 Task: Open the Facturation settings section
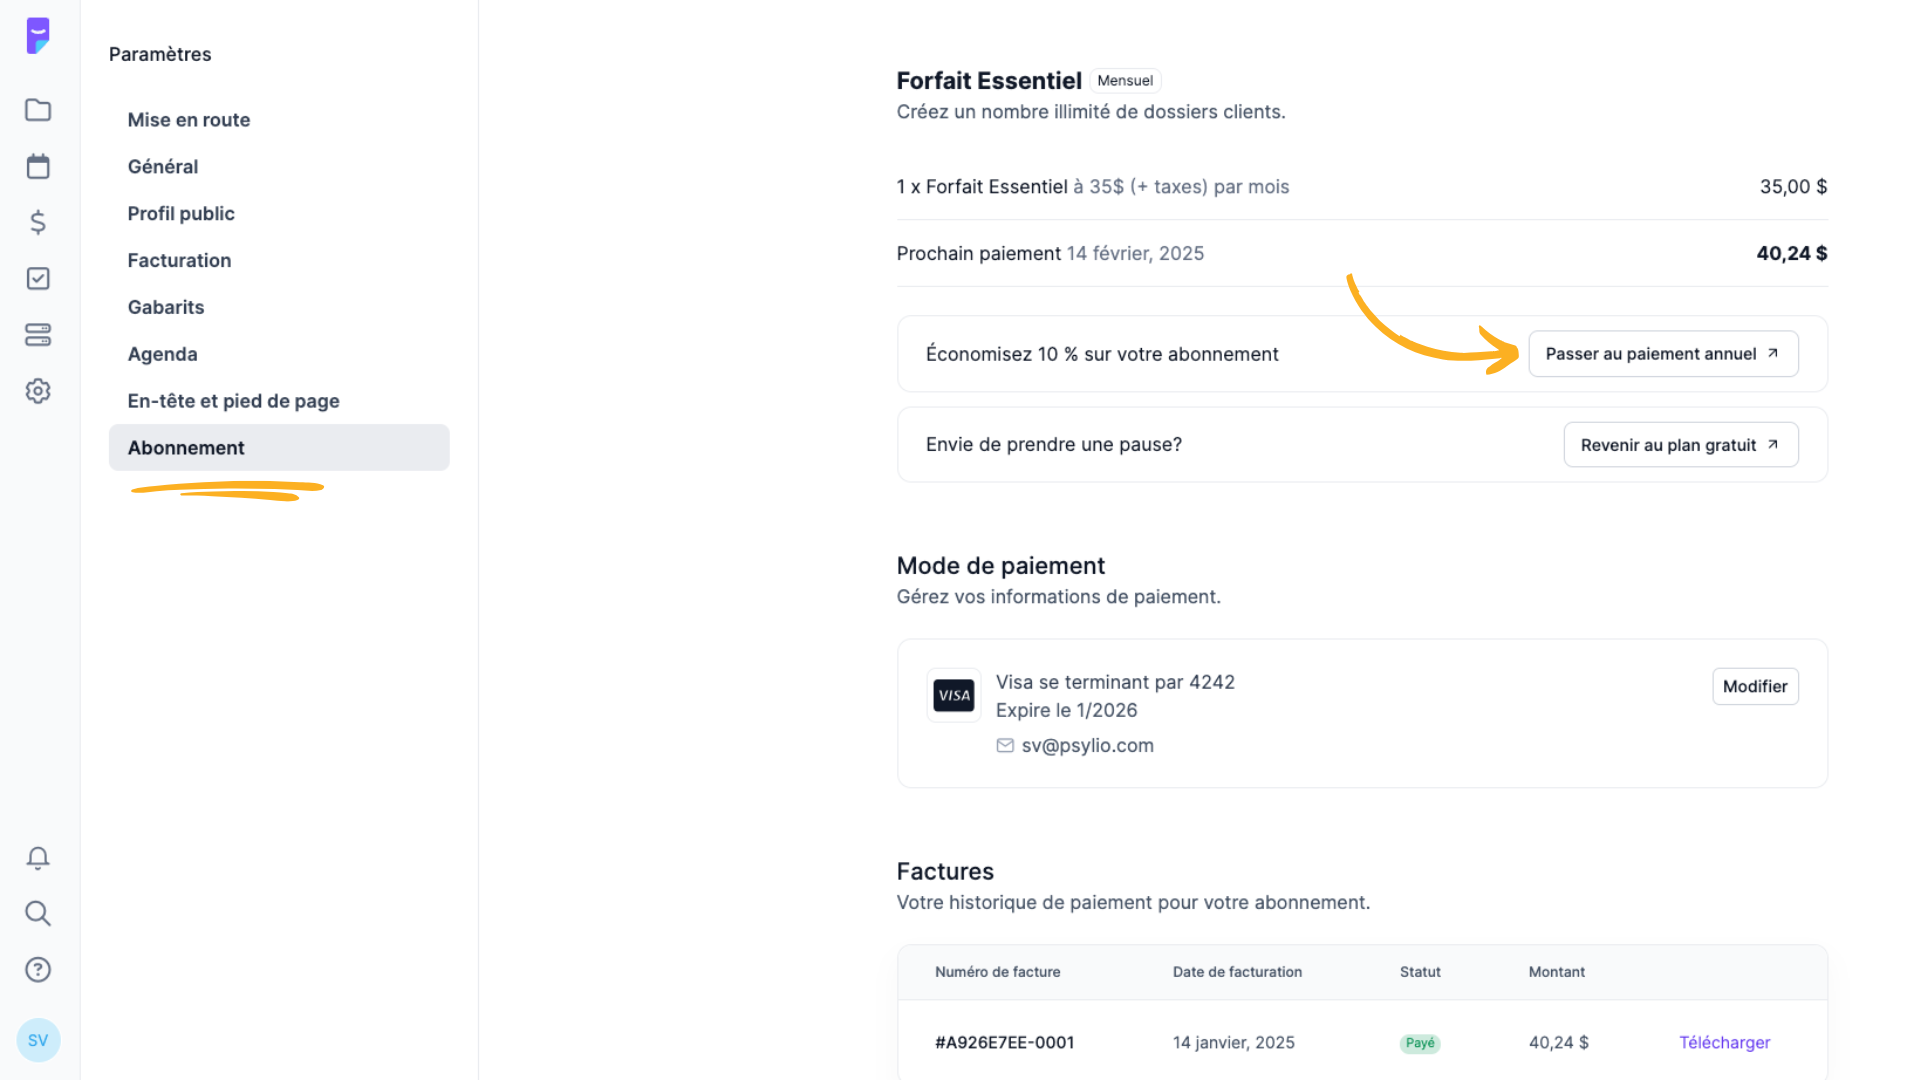click(x=179, y=260)
